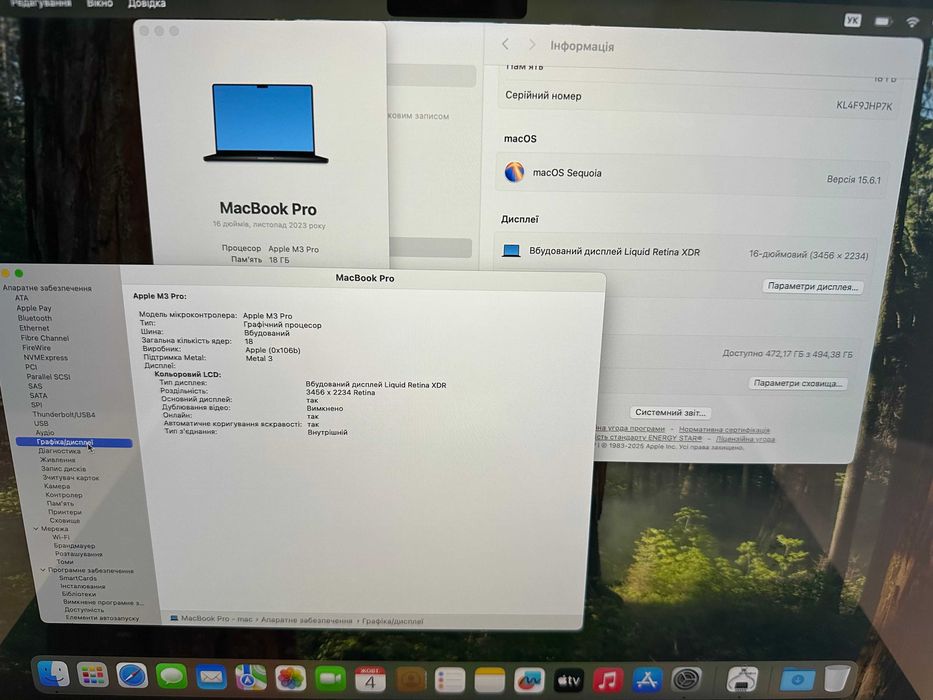Viewport: 933px width, 700px height.
Task: Open Launchpad in the Dock
Action: pos(93,676)
